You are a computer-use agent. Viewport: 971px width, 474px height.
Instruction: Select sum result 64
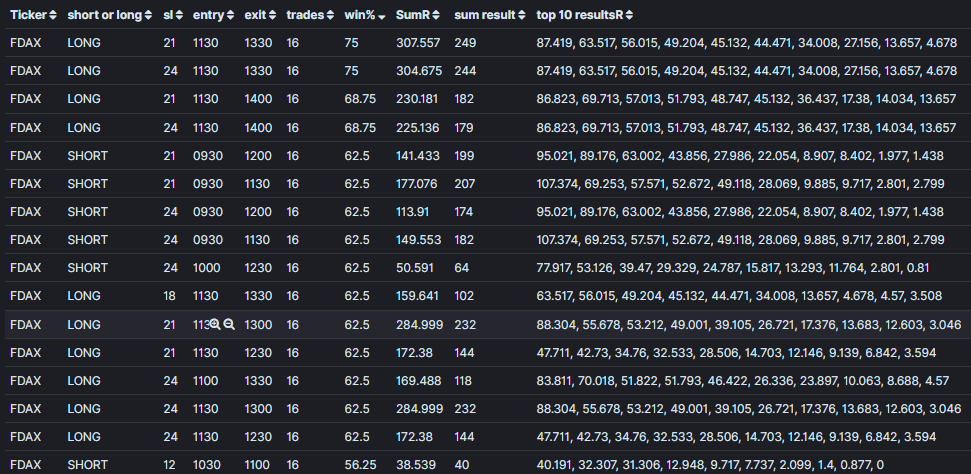461,268
